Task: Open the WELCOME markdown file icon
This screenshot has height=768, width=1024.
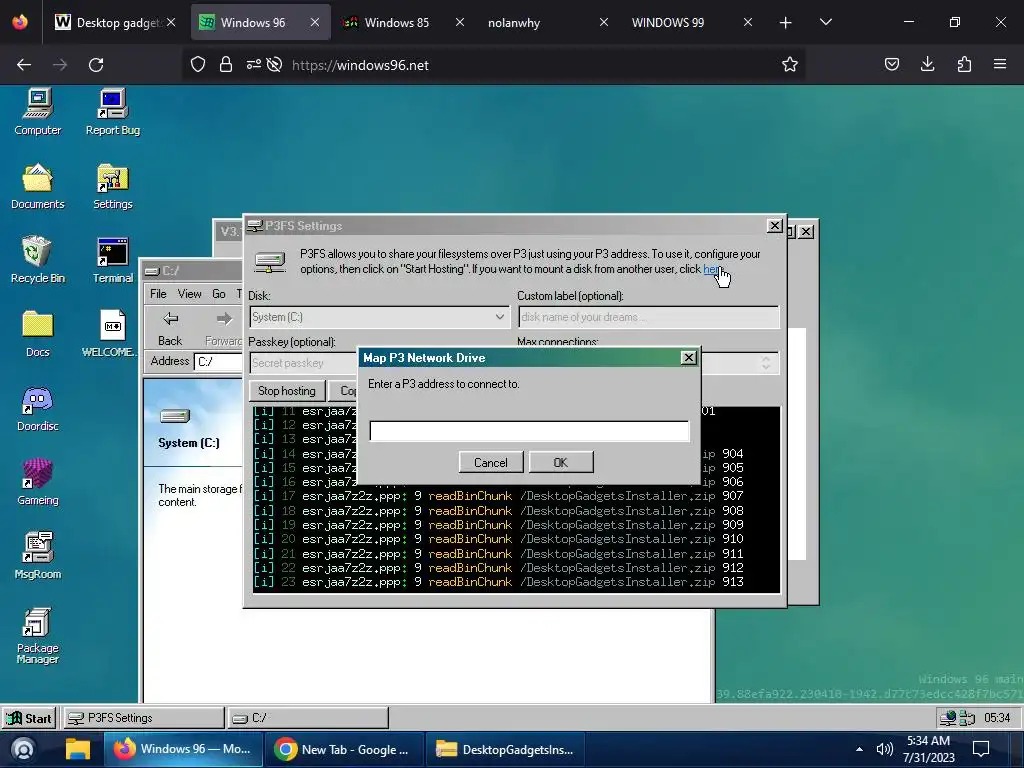Action: click(112, 333)
